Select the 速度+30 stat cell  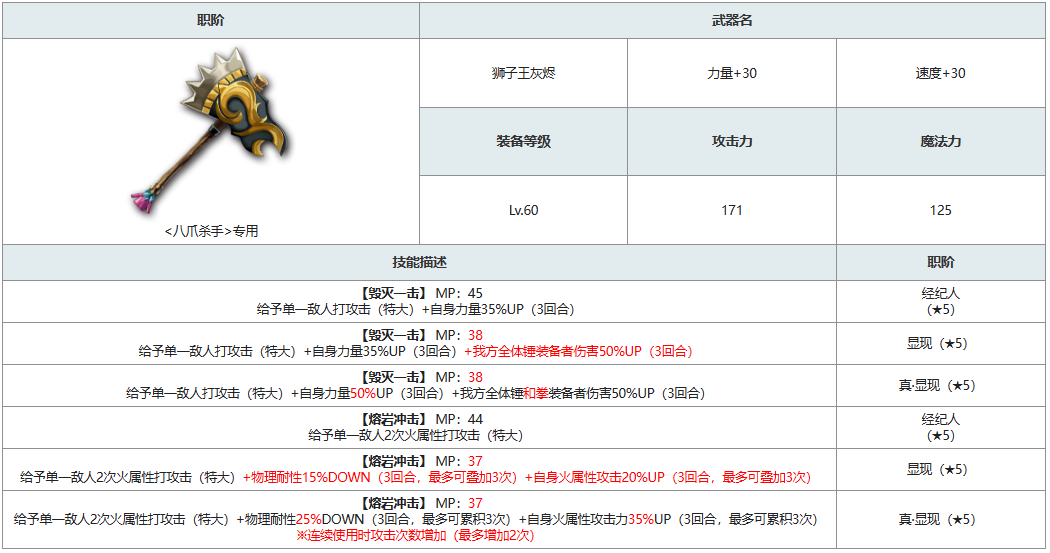[x=940, y=73]
